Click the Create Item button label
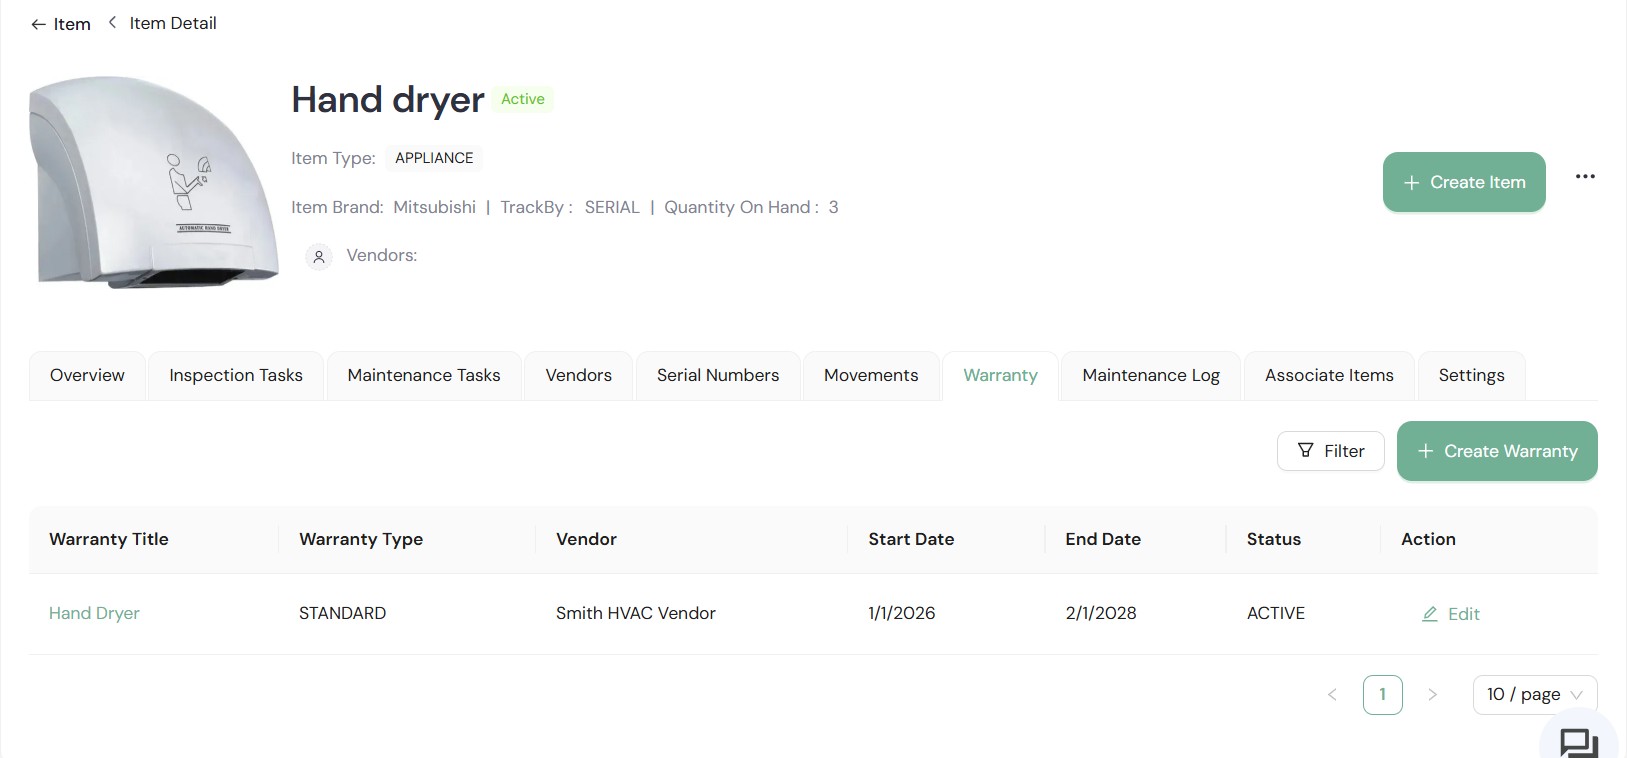 [1477, 182]
